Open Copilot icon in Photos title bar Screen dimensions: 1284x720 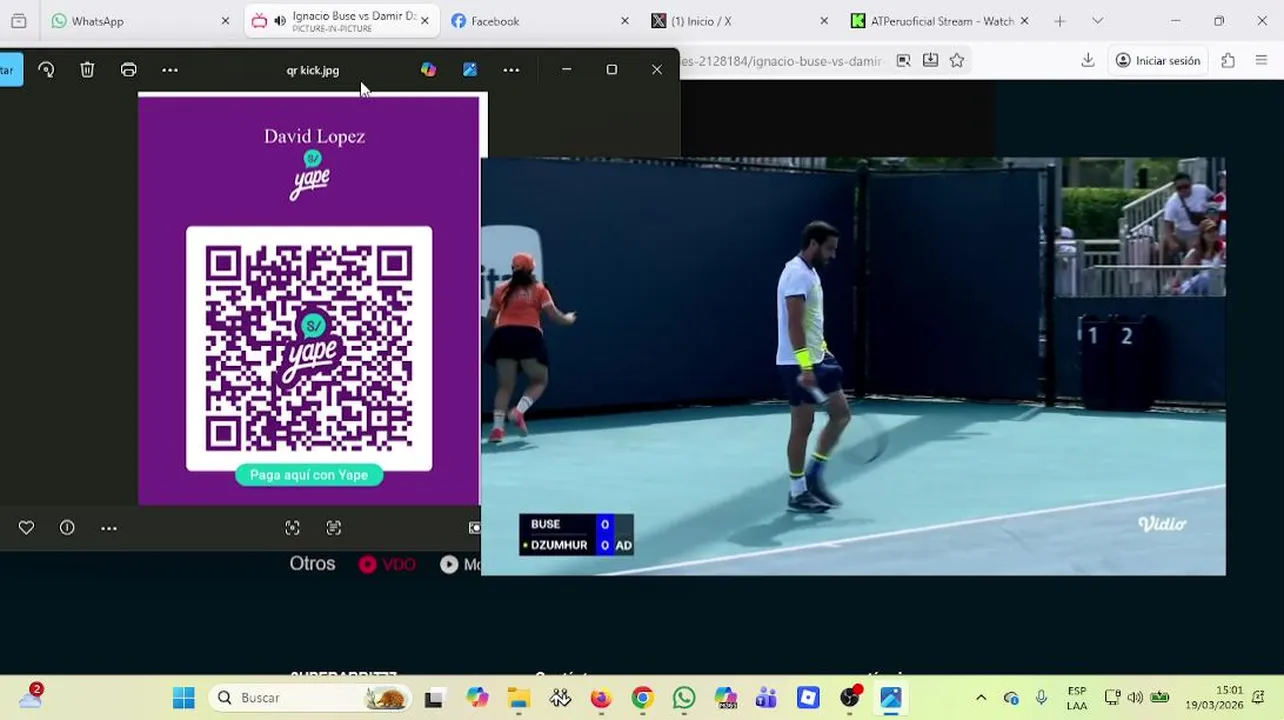click(x=428, y=70)
